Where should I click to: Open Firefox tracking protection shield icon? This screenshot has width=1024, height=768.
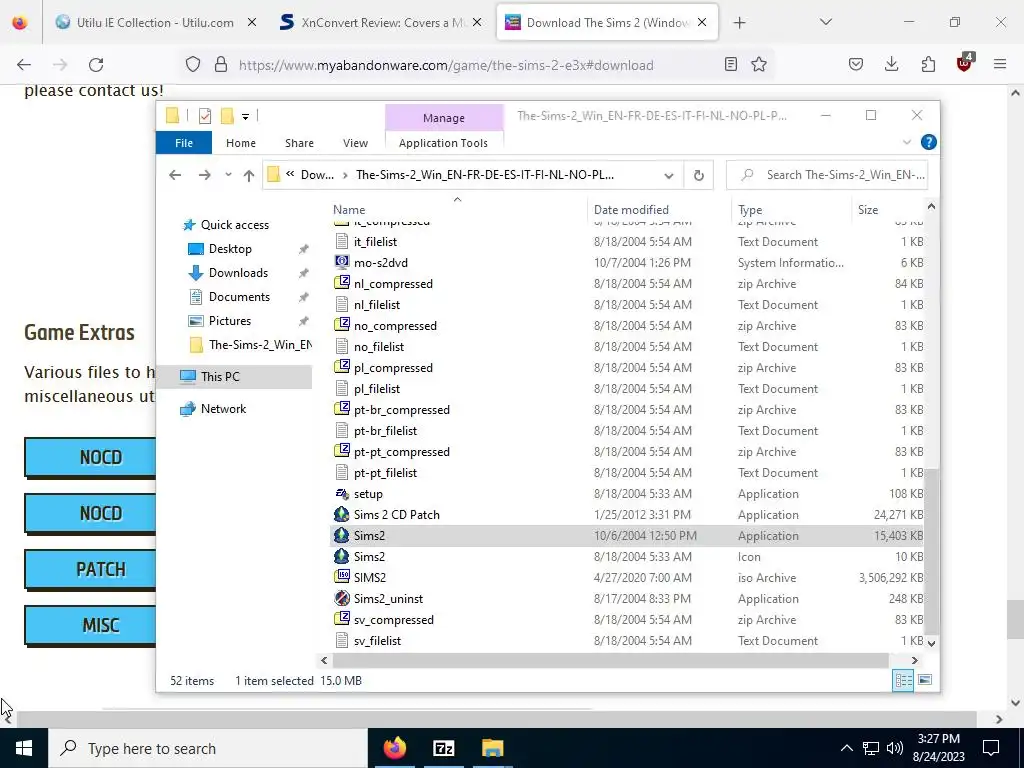(193, 65)
